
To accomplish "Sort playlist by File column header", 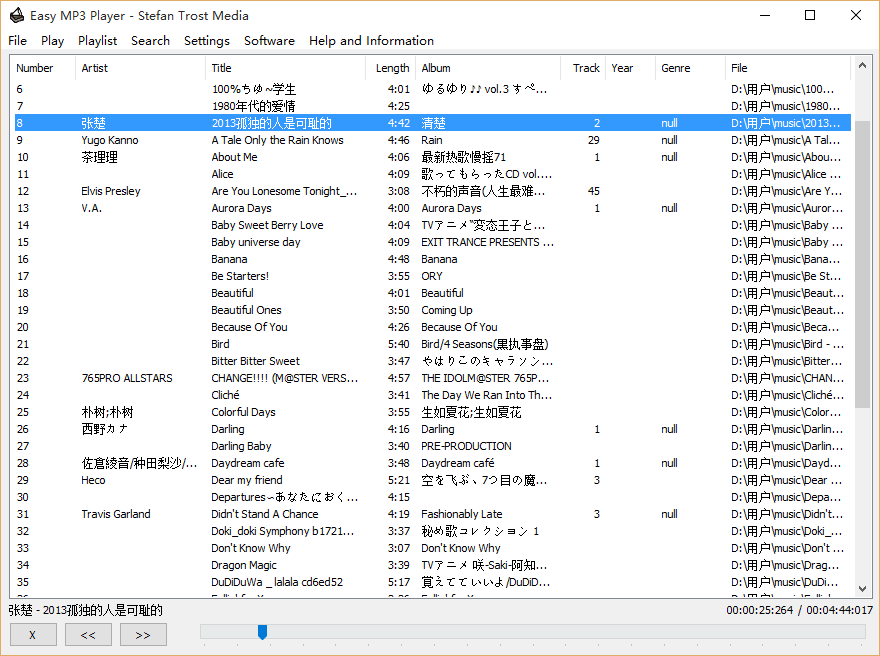I will pos(788,68).
